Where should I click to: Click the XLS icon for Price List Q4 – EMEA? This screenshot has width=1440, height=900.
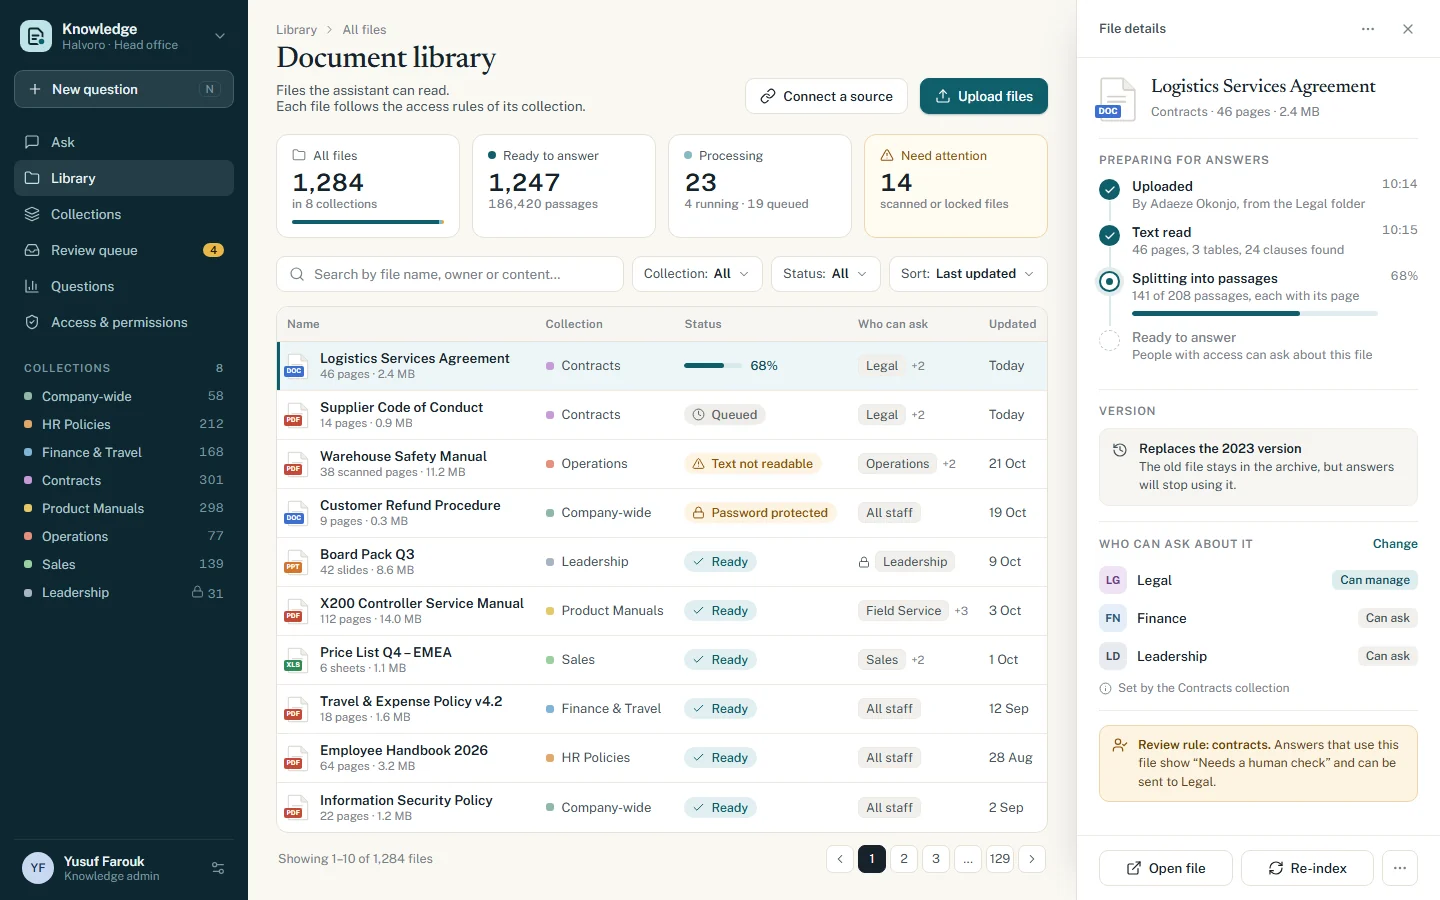[294, 660]
